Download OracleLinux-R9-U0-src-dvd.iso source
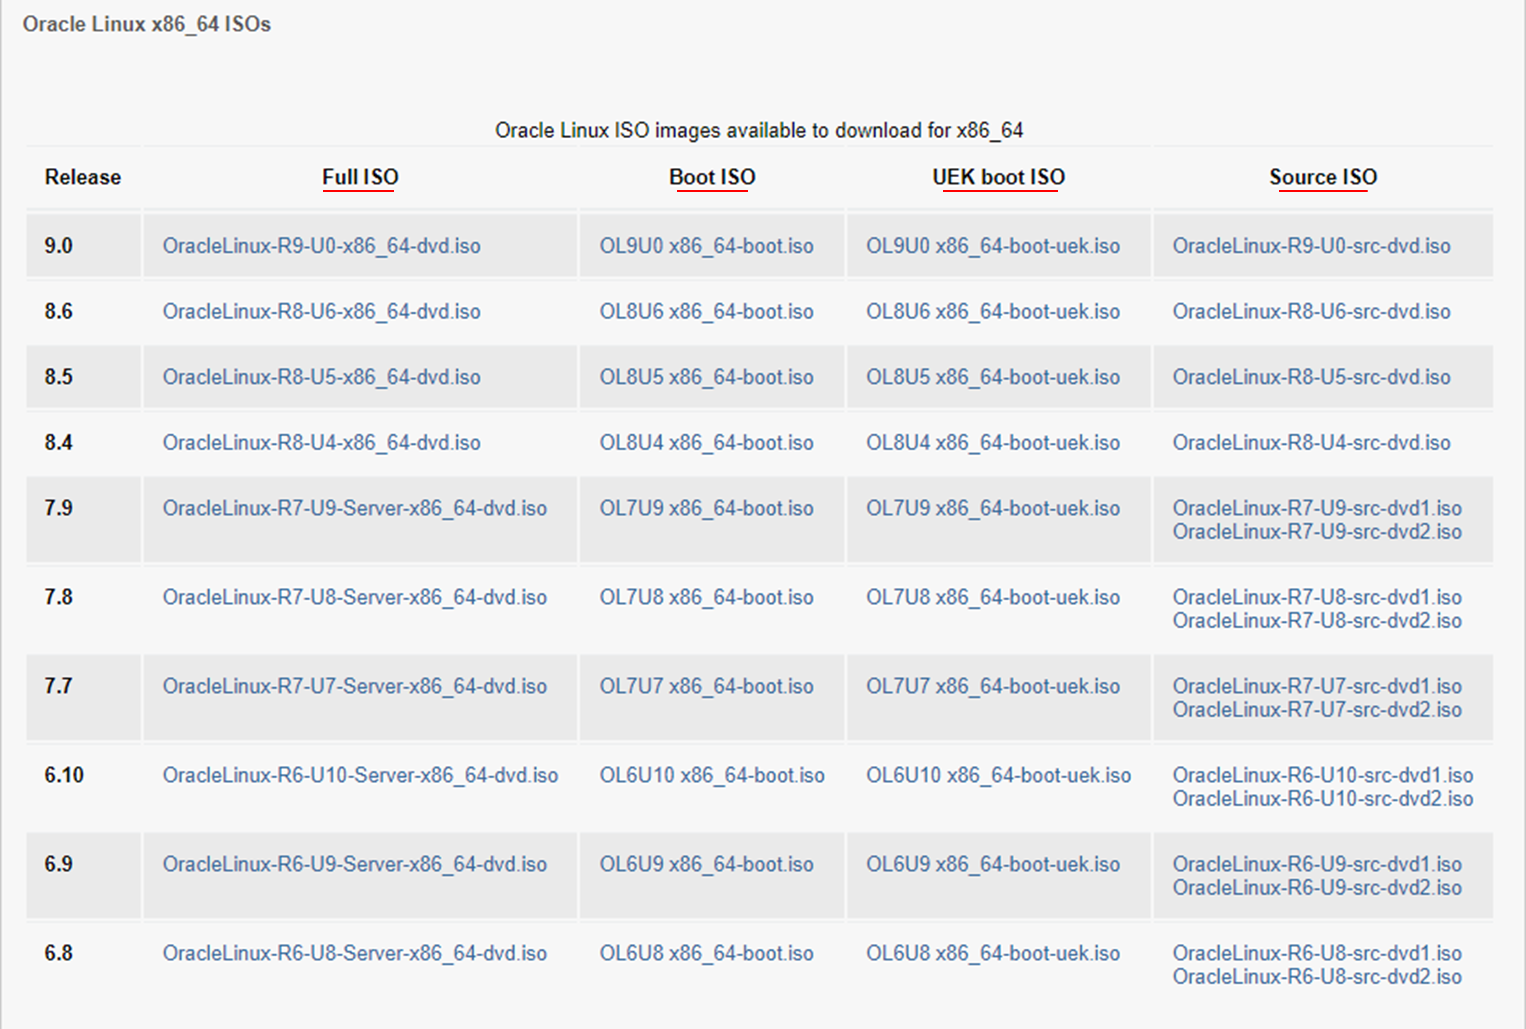Image resolution: width=1526 pixels, height=1029 pixels. 1311,246
